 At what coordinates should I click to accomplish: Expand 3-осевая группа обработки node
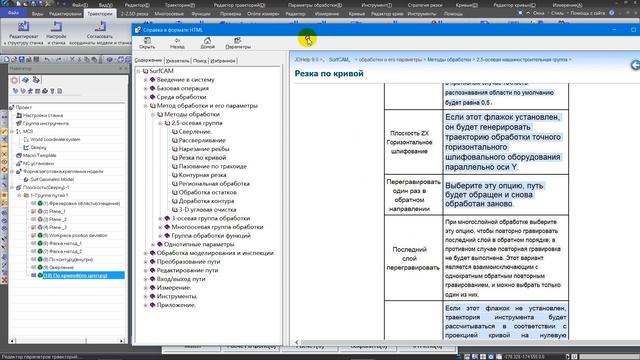point(160,219)
